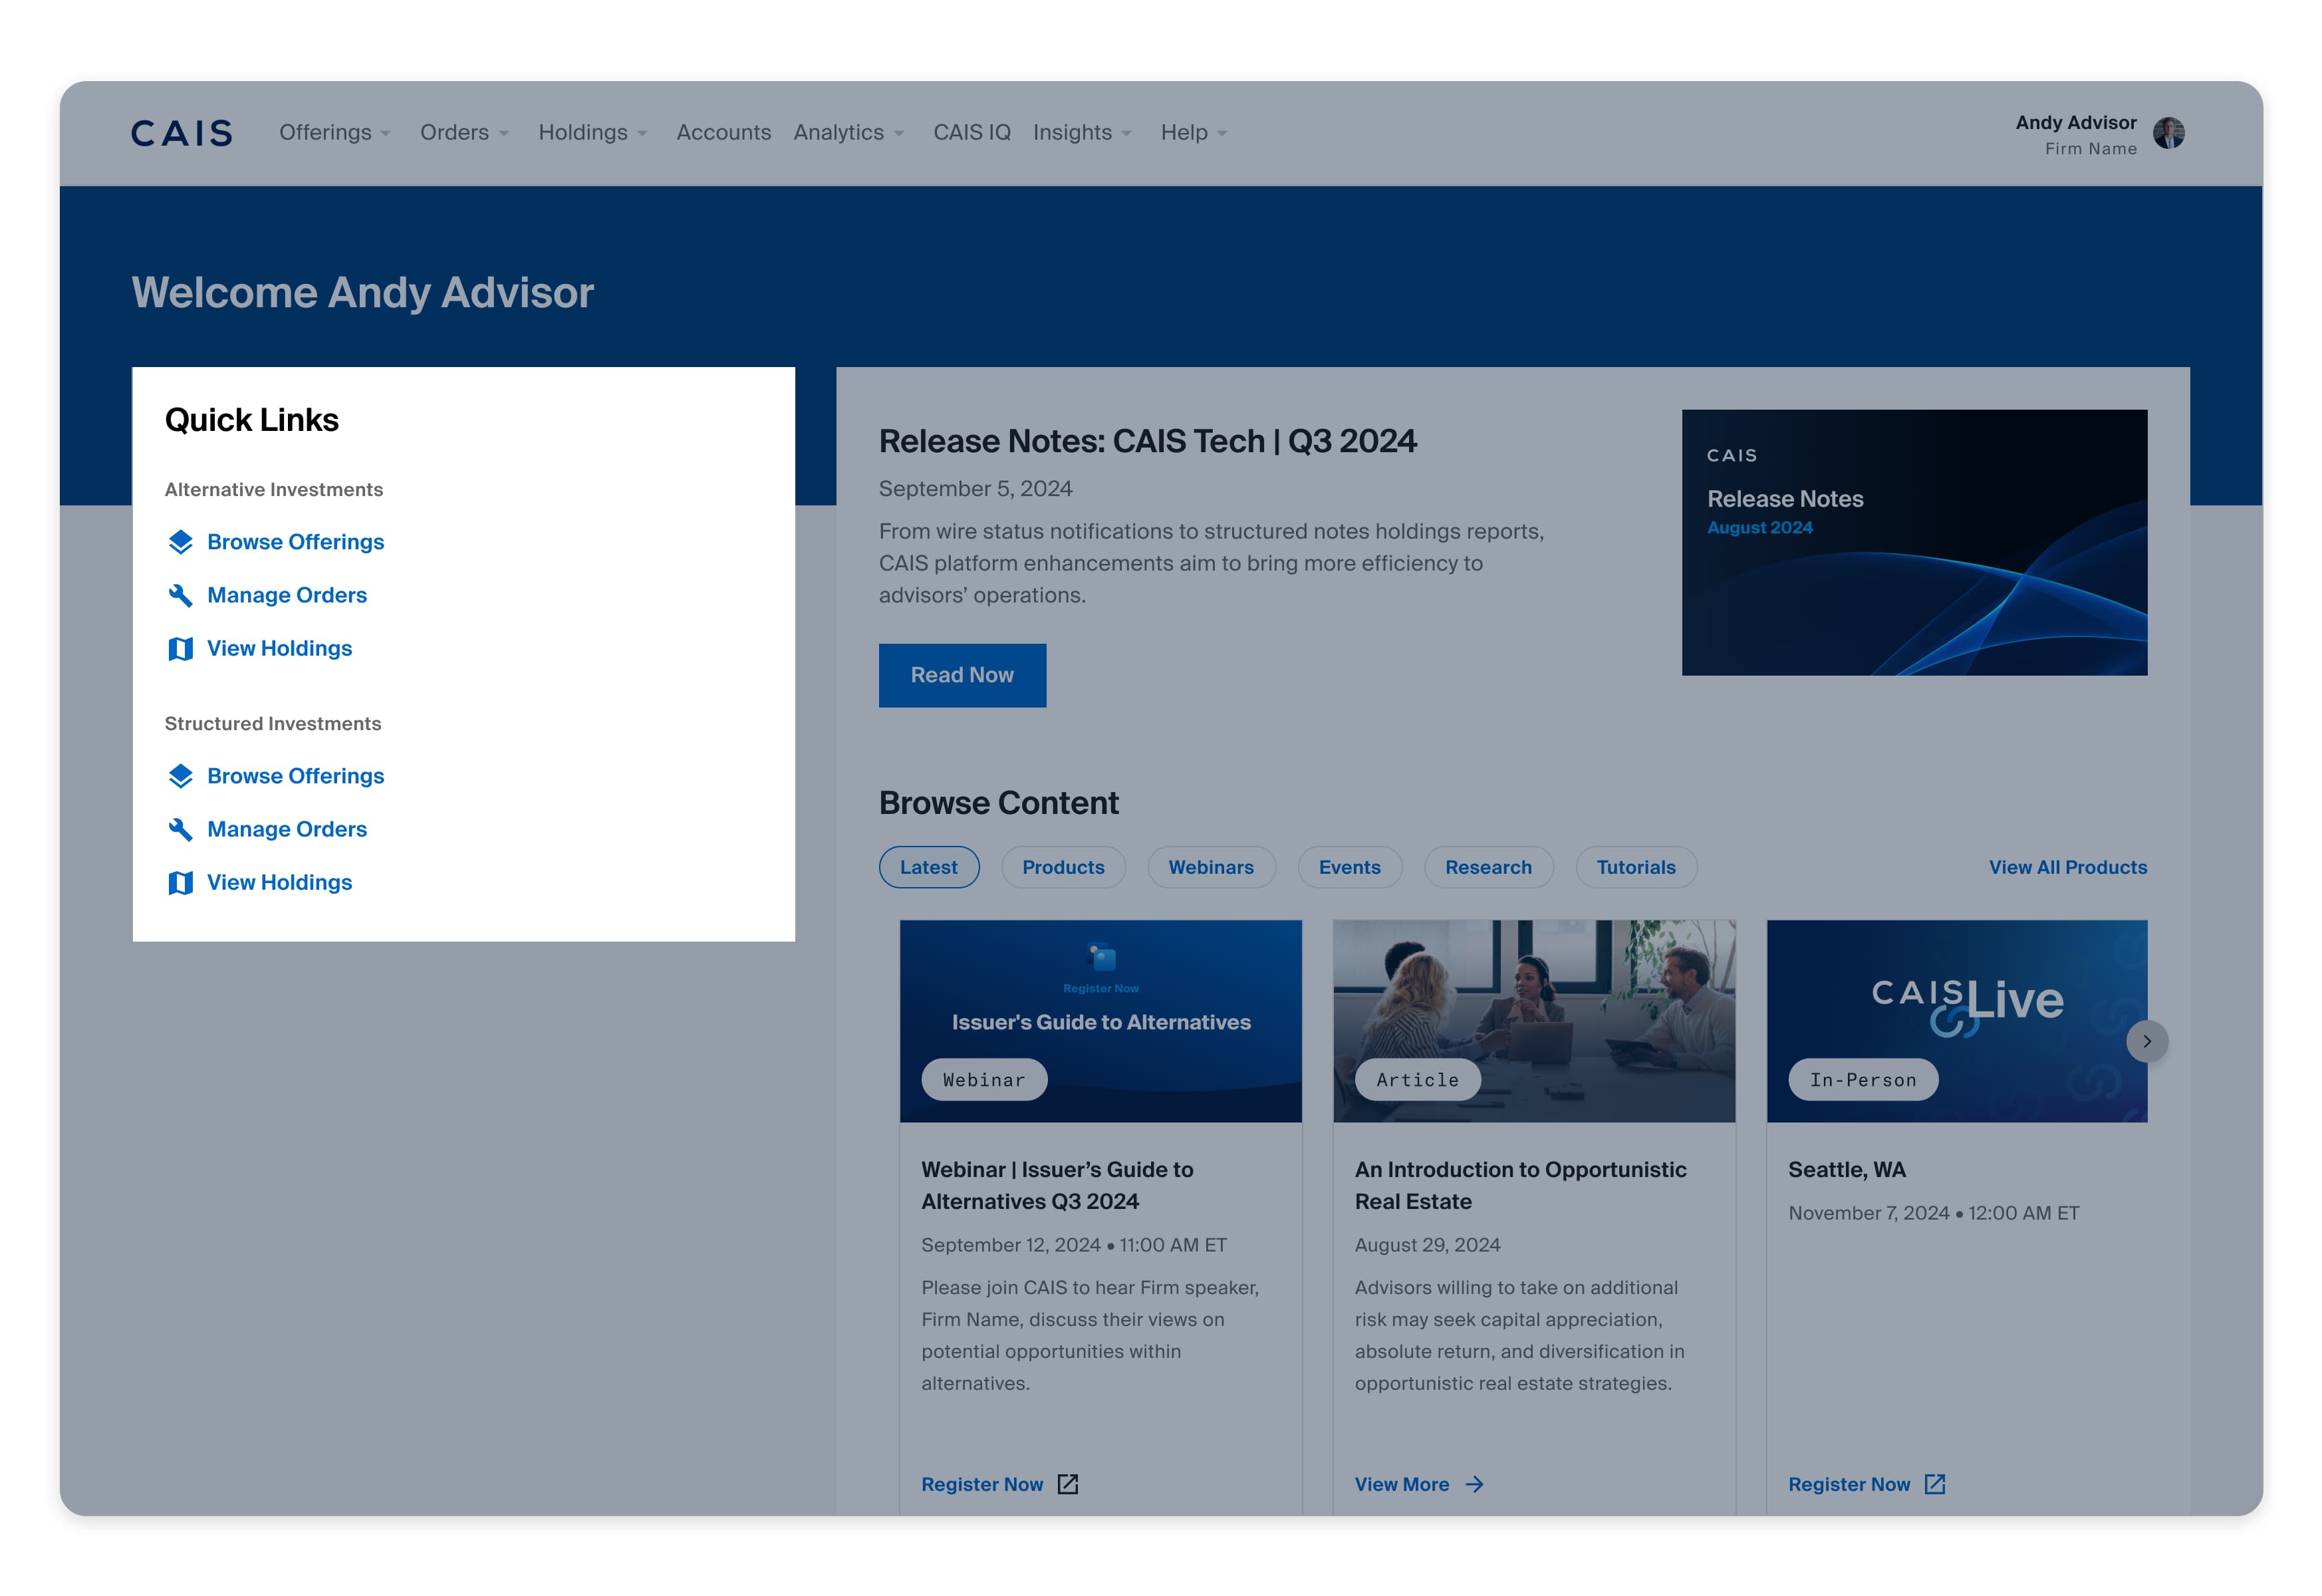
Task: Select the Tutorials filter pill
Action: [x=1636, y=867]
